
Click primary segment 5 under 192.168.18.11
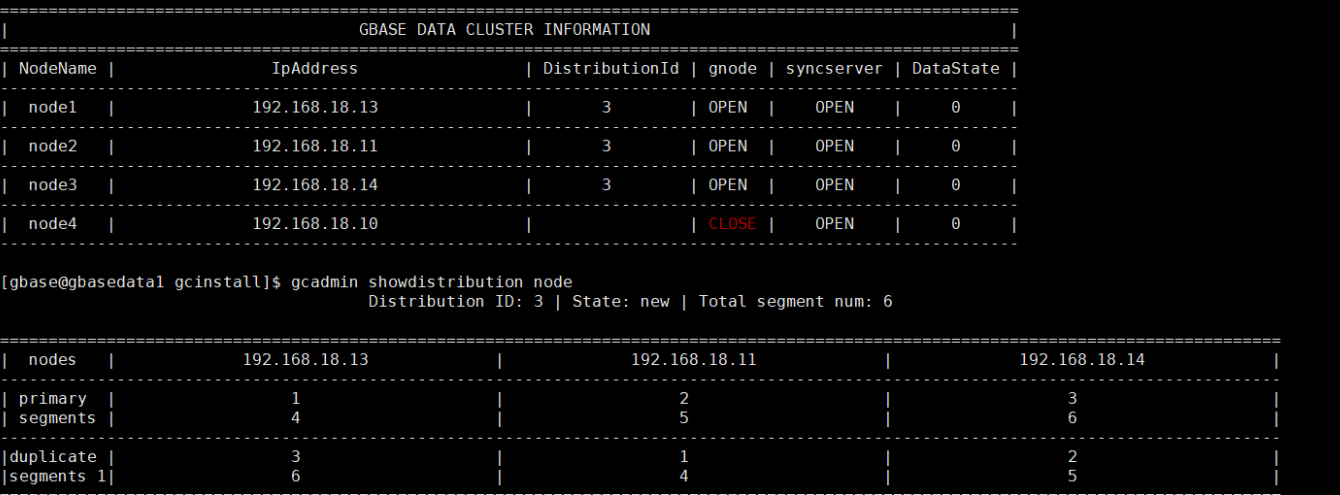click(x=684, y=418)
